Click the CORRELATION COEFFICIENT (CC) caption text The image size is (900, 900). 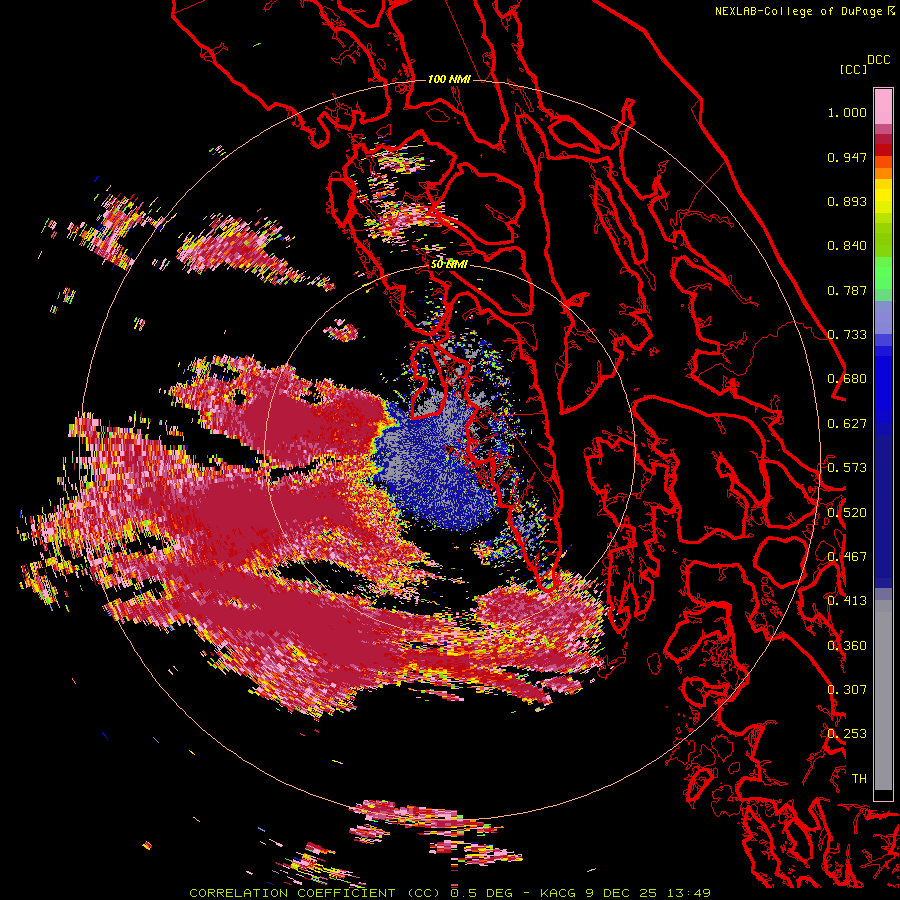click(315, 893)
